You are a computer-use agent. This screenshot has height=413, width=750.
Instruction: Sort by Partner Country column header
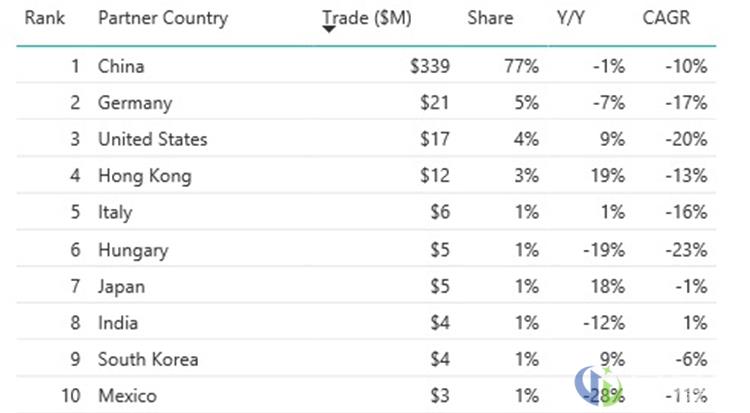tap(163, 18)
